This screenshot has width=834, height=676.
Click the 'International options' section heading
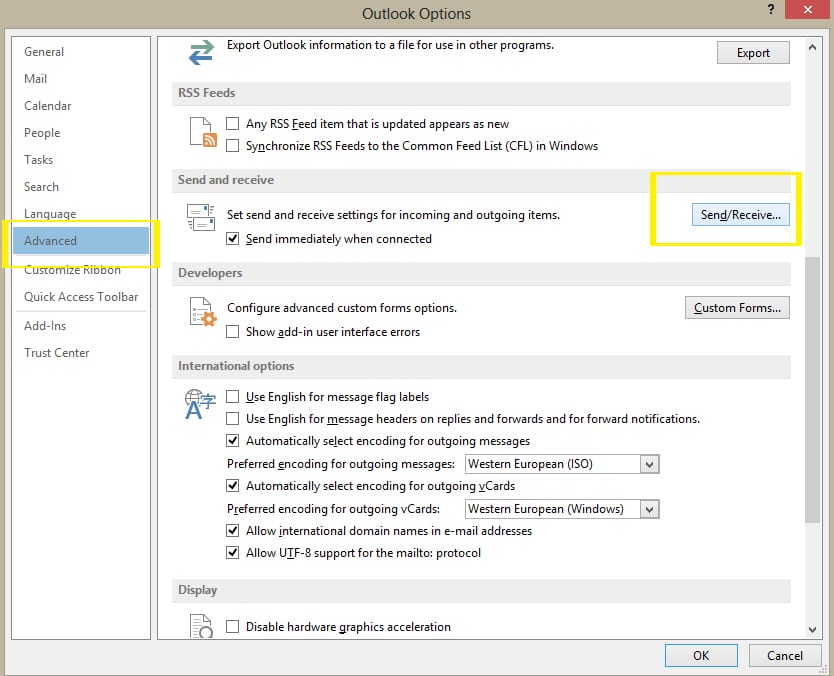click(236, 366)
